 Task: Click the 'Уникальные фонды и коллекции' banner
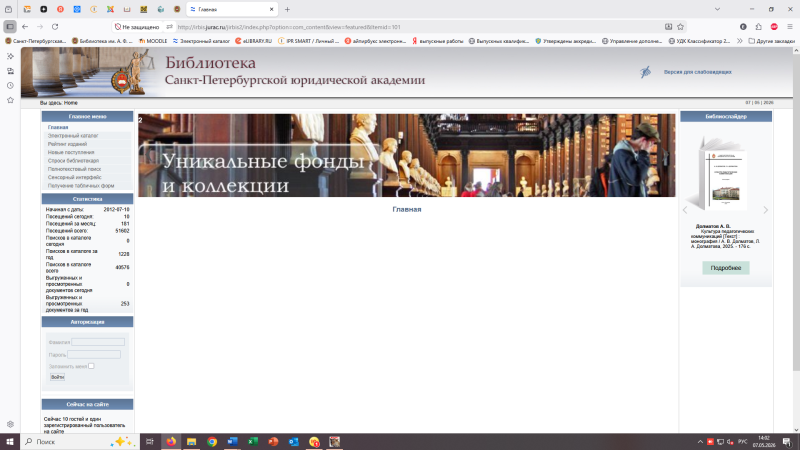[407, 155]
